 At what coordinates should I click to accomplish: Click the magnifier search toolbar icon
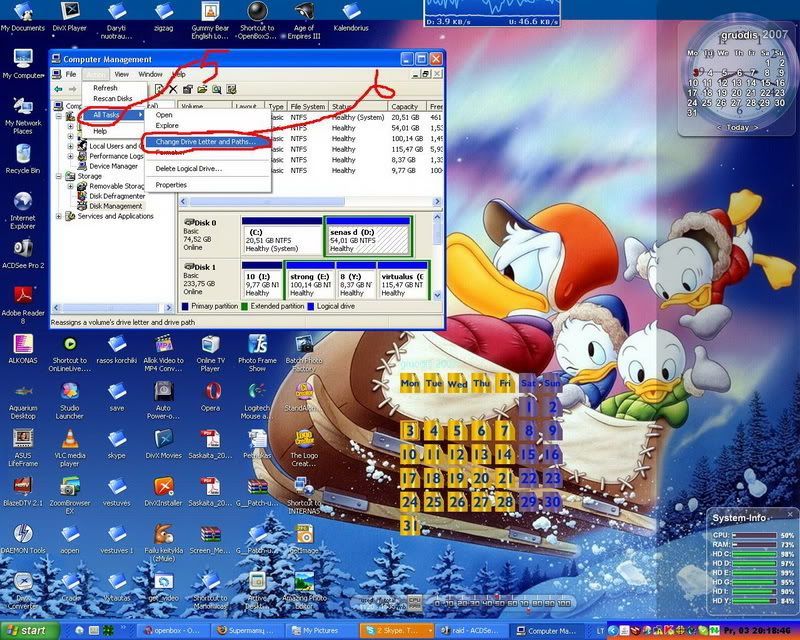click(x=217, y=89)
